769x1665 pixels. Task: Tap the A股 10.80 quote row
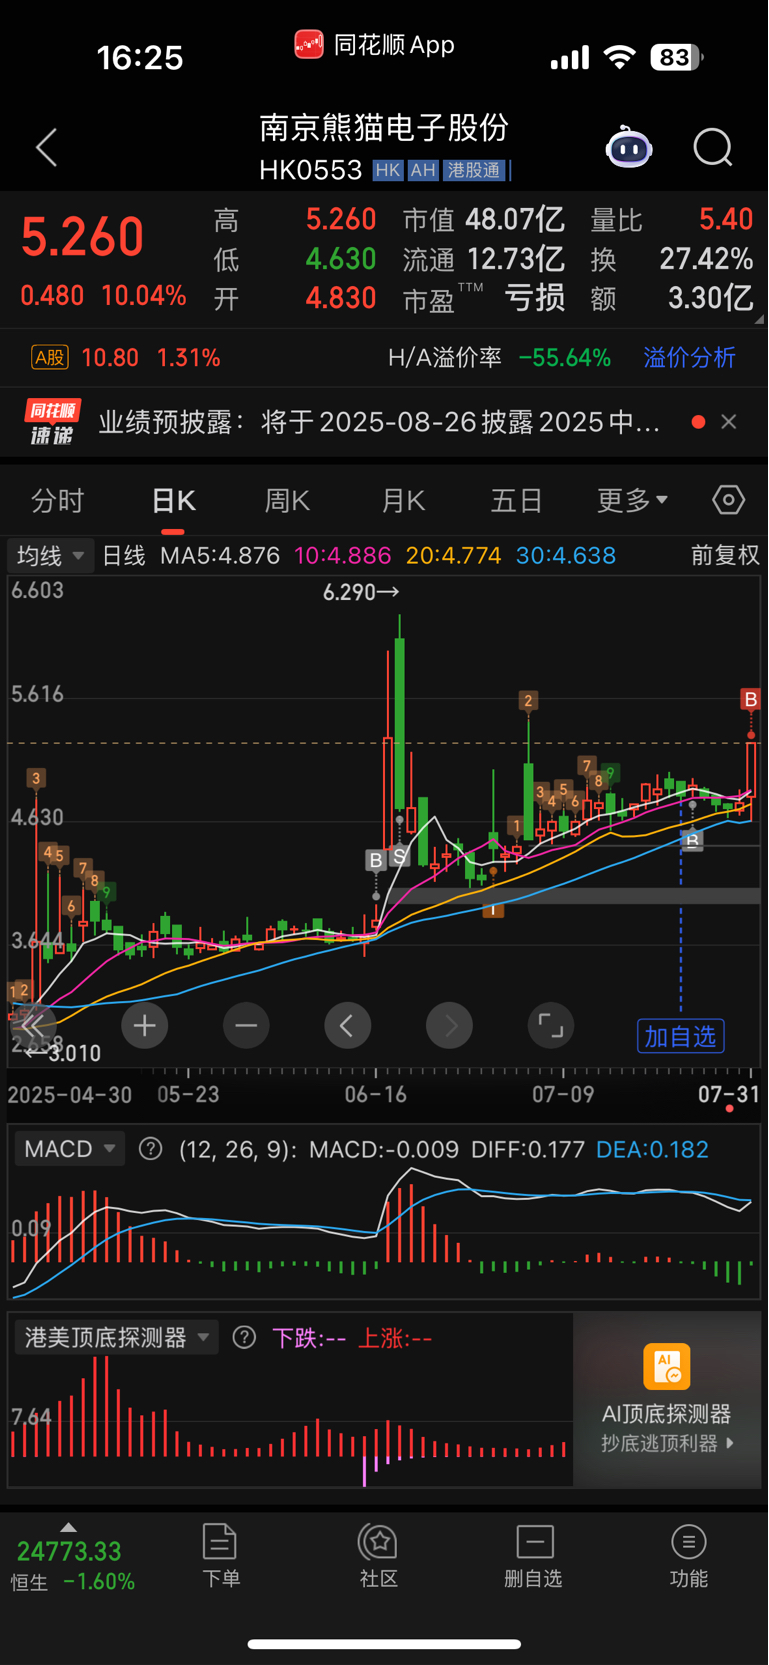(126, 358)
